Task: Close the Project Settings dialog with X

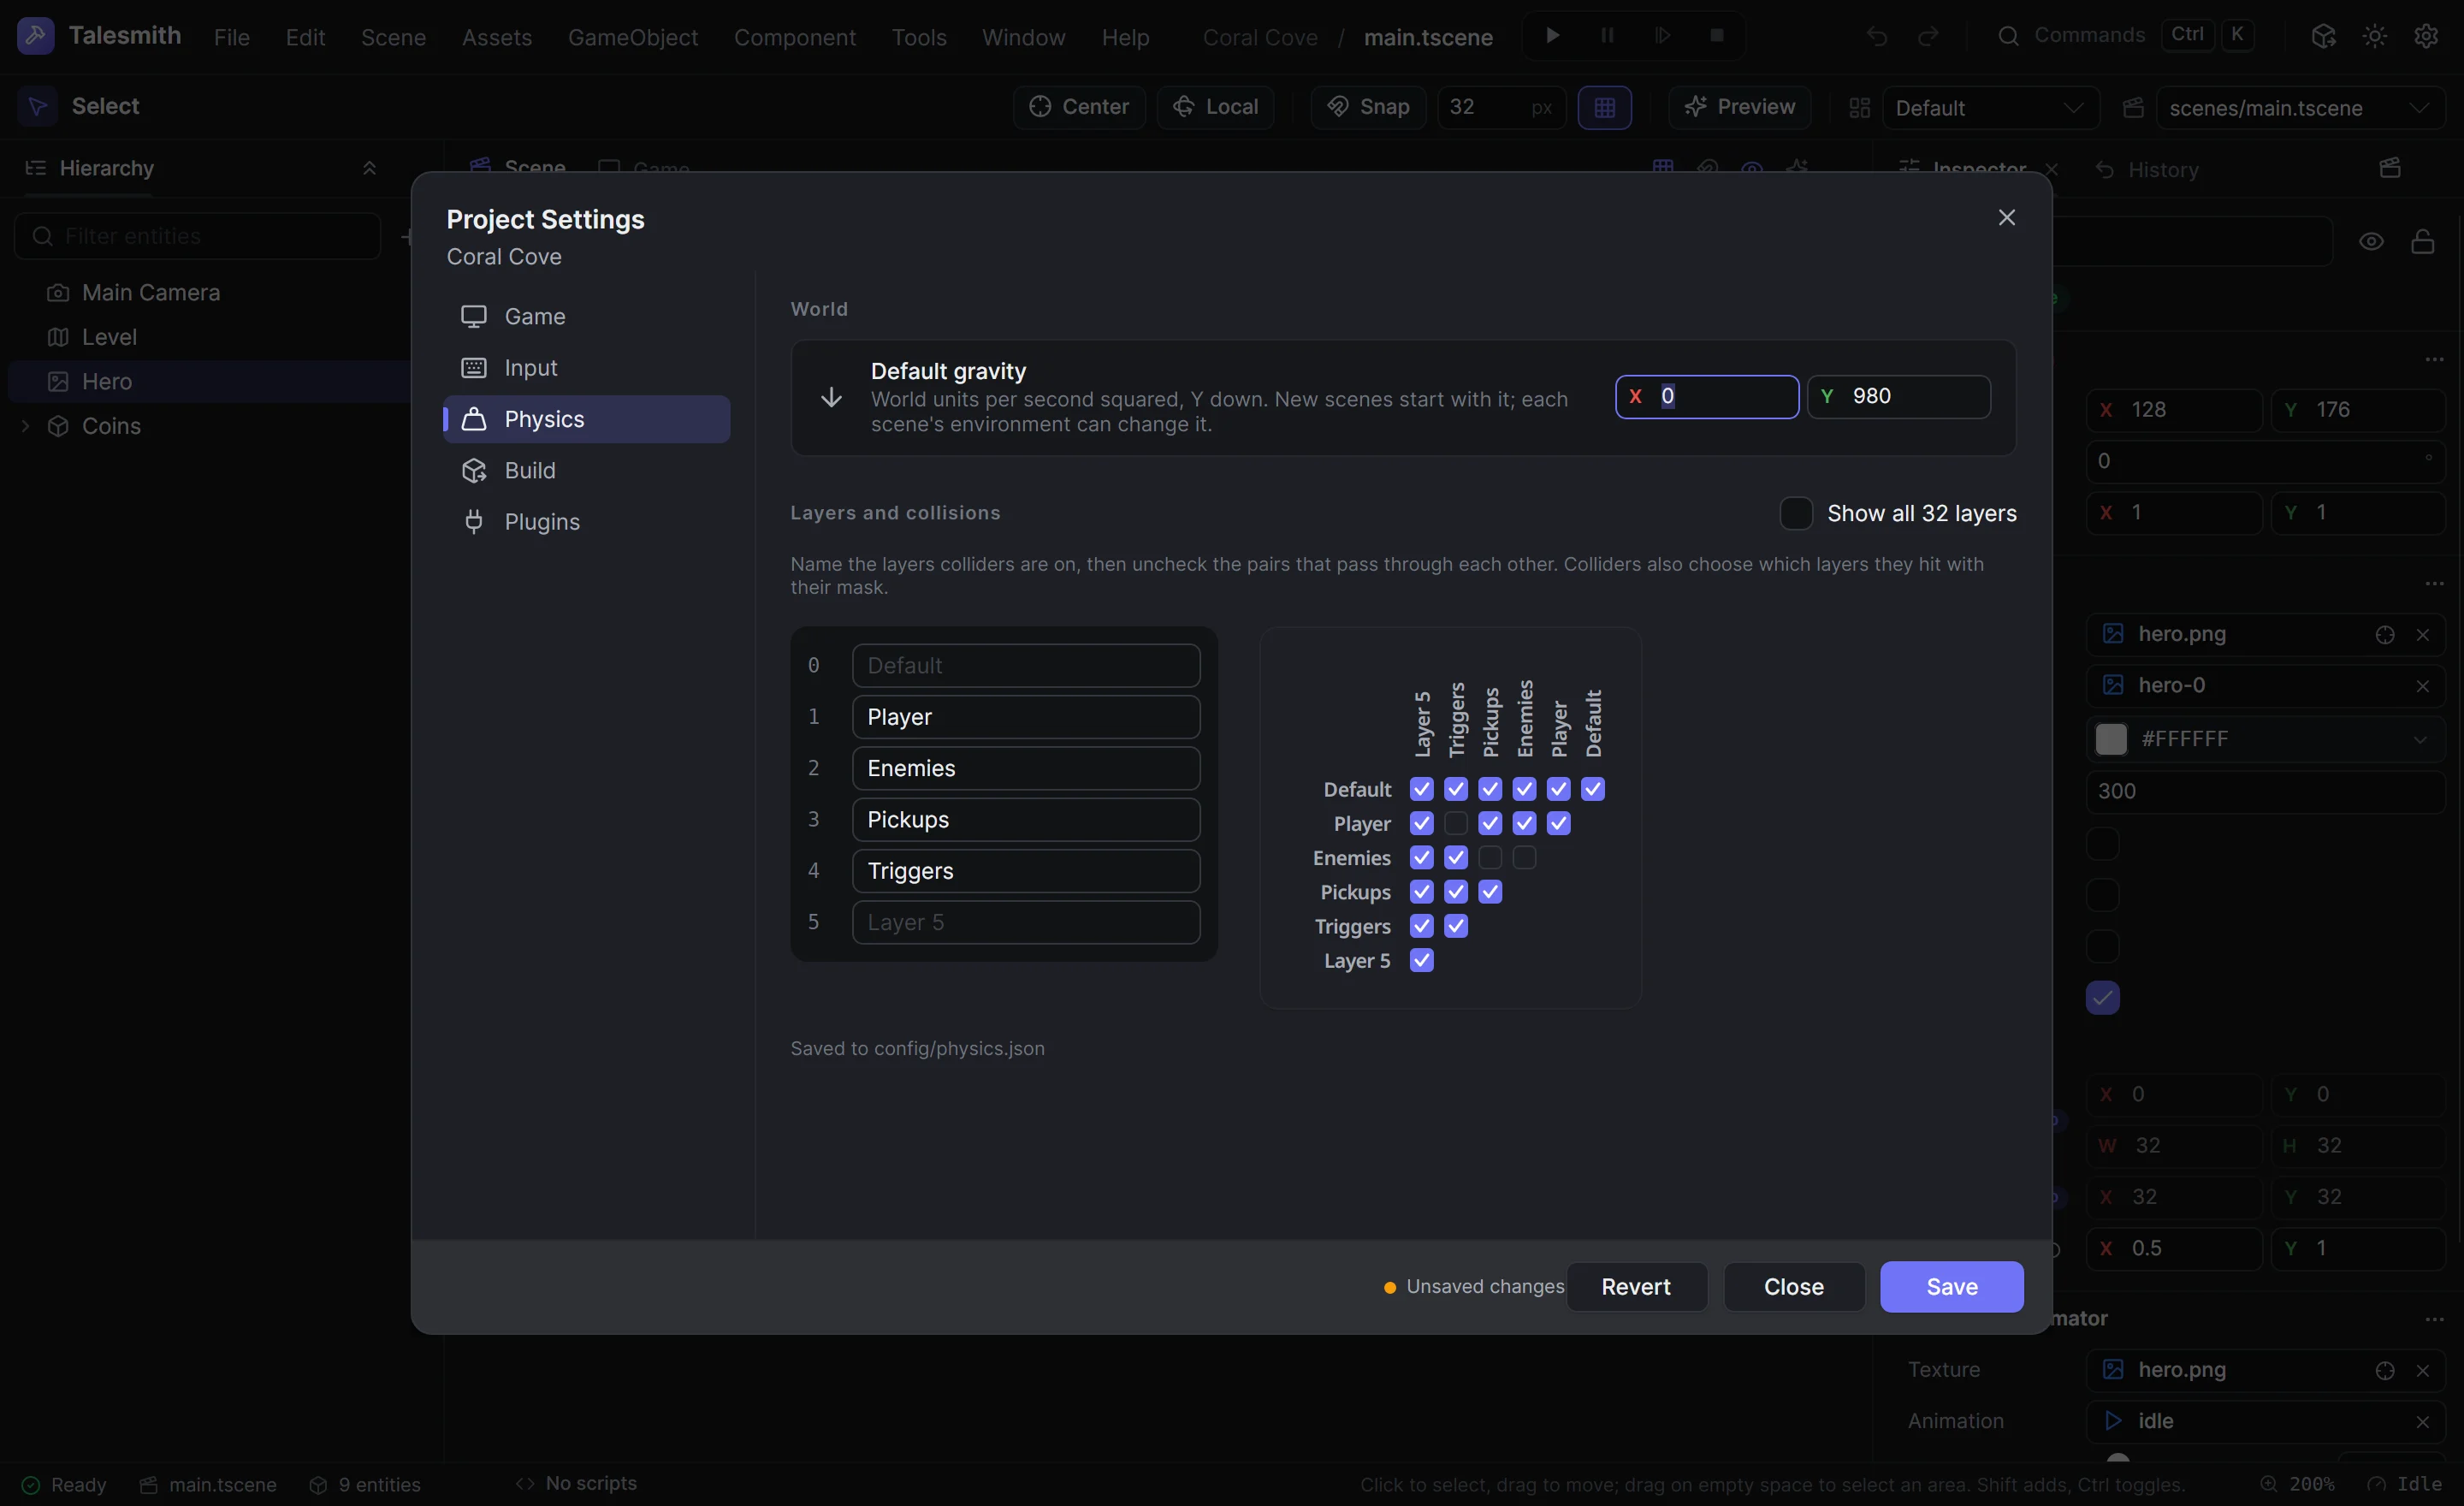Action: click(x=2006, y=217)
